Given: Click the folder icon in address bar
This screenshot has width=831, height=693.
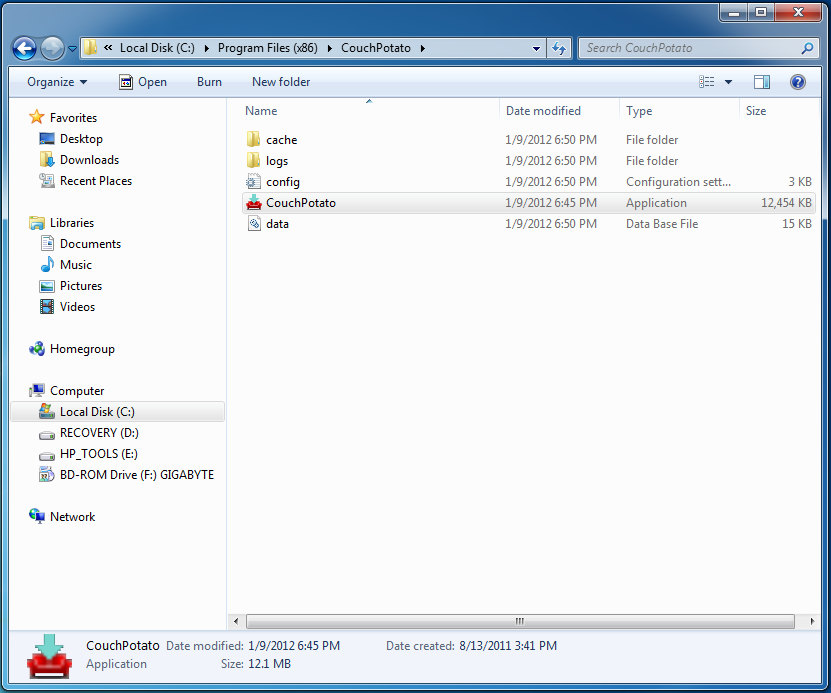Looking at the screenshot, I should (x=91, y=48).
